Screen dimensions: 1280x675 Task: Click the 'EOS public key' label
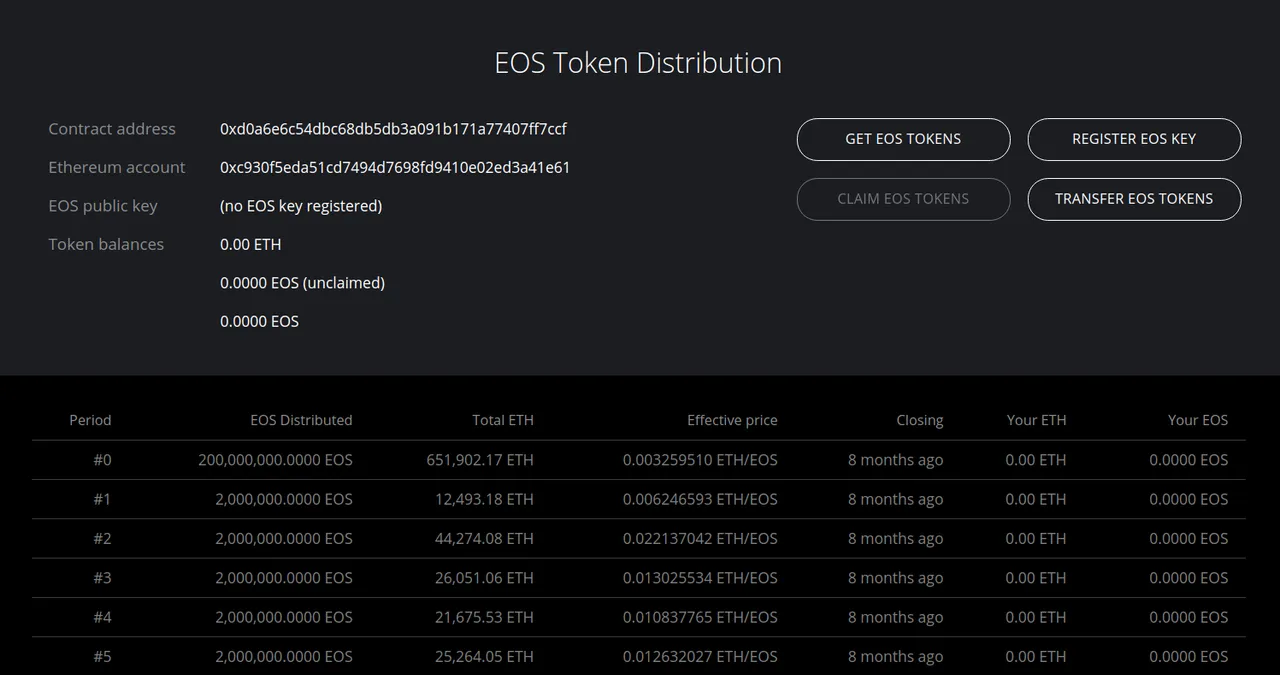103,206
